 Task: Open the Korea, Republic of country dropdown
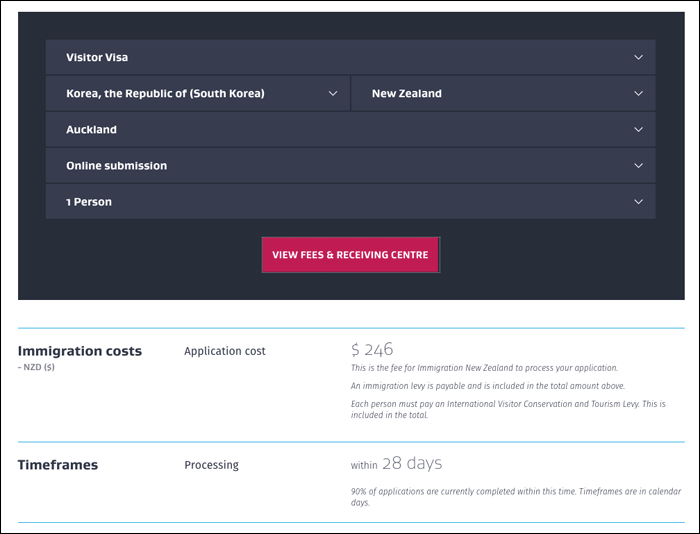(198, 93)
